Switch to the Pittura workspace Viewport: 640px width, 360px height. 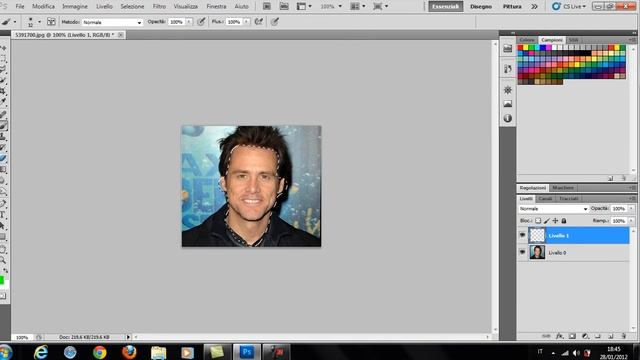tap(512, 6)
